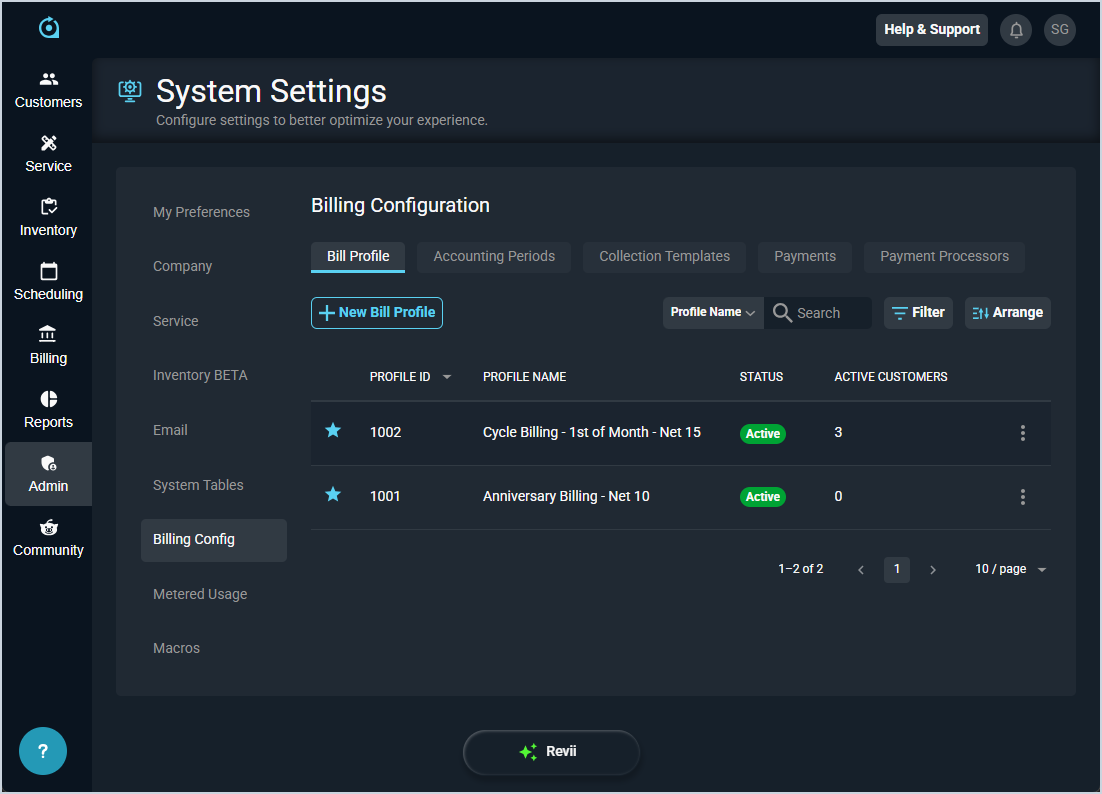
Task: Toggle the star on profile 1001
Action: point(333,495)
